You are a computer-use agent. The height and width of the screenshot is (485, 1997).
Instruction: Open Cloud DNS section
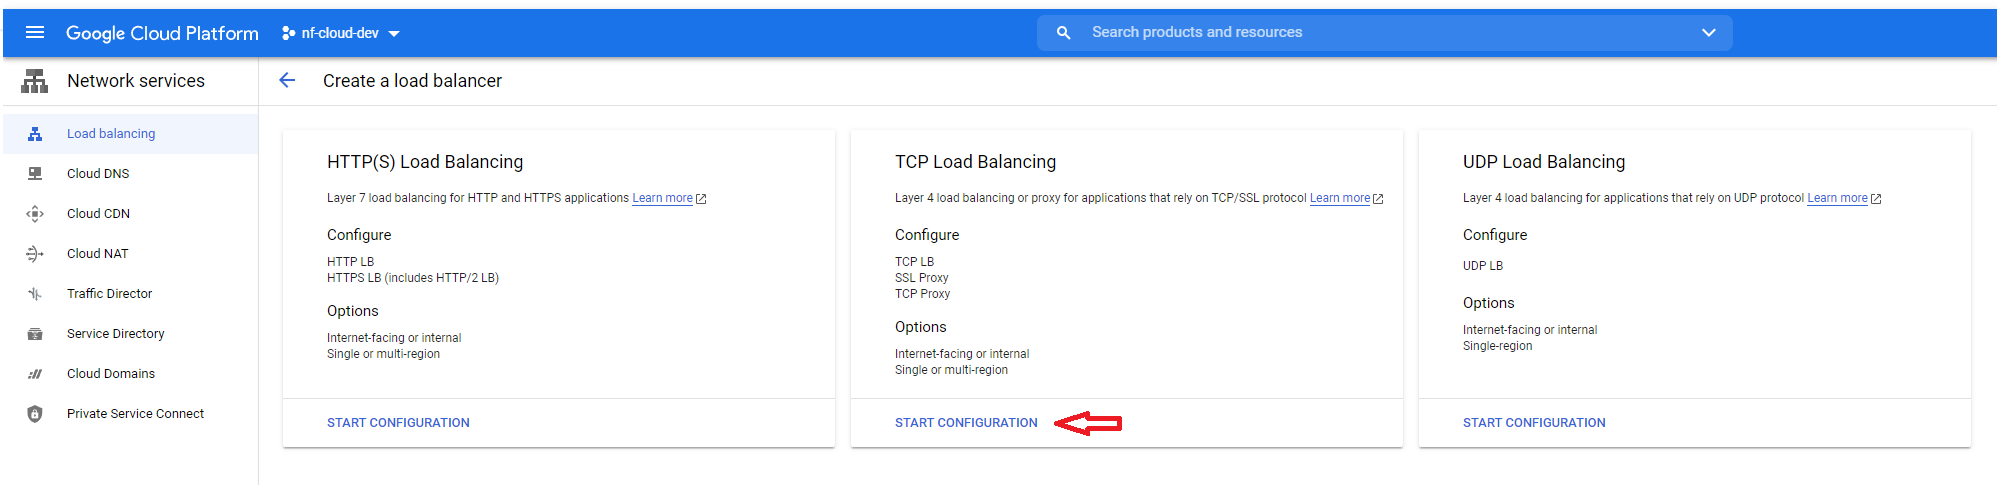coord(98,174)
